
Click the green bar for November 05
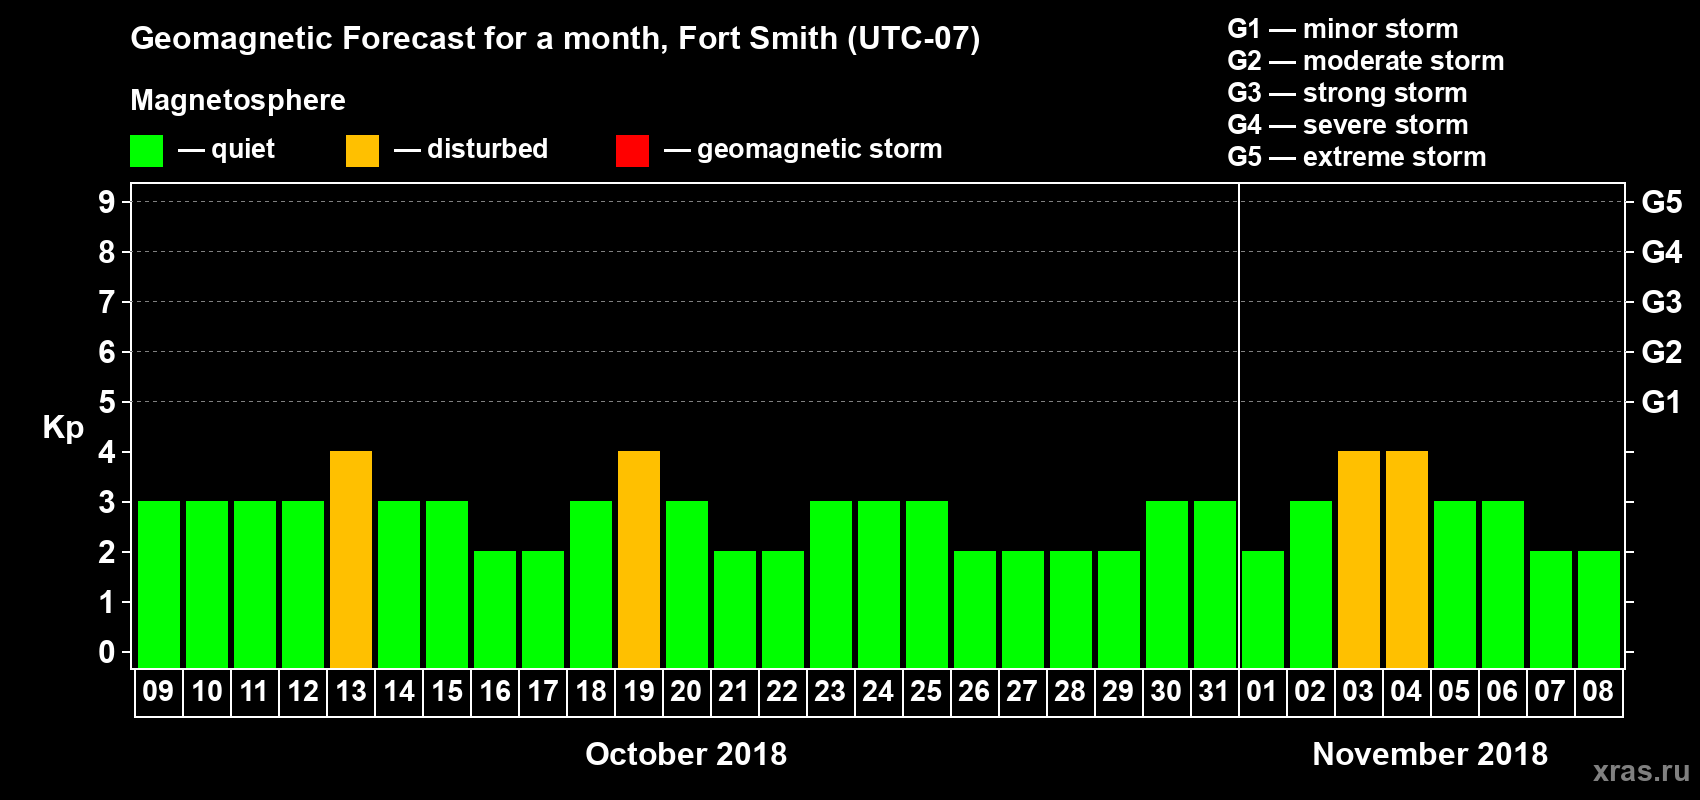(1455, 584)
